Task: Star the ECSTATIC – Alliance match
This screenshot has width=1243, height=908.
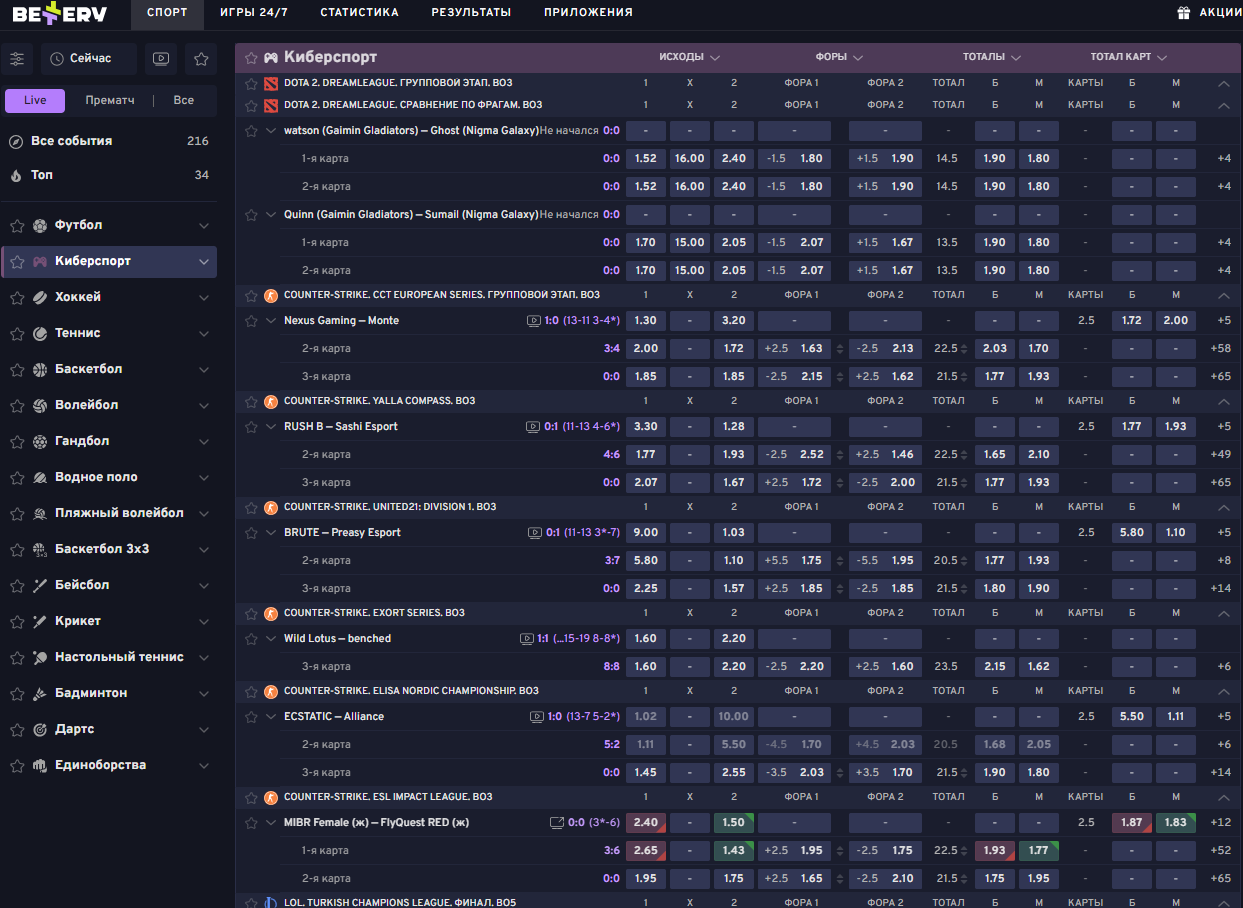Action: [251, 716]
